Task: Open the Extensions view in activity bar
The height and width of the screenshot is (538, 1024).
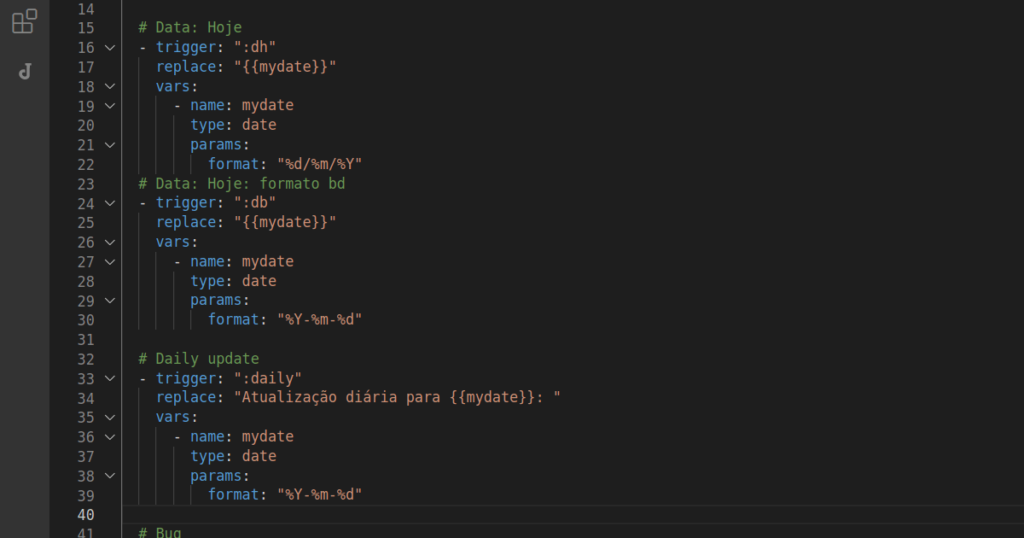Action: tap(25, 21)
